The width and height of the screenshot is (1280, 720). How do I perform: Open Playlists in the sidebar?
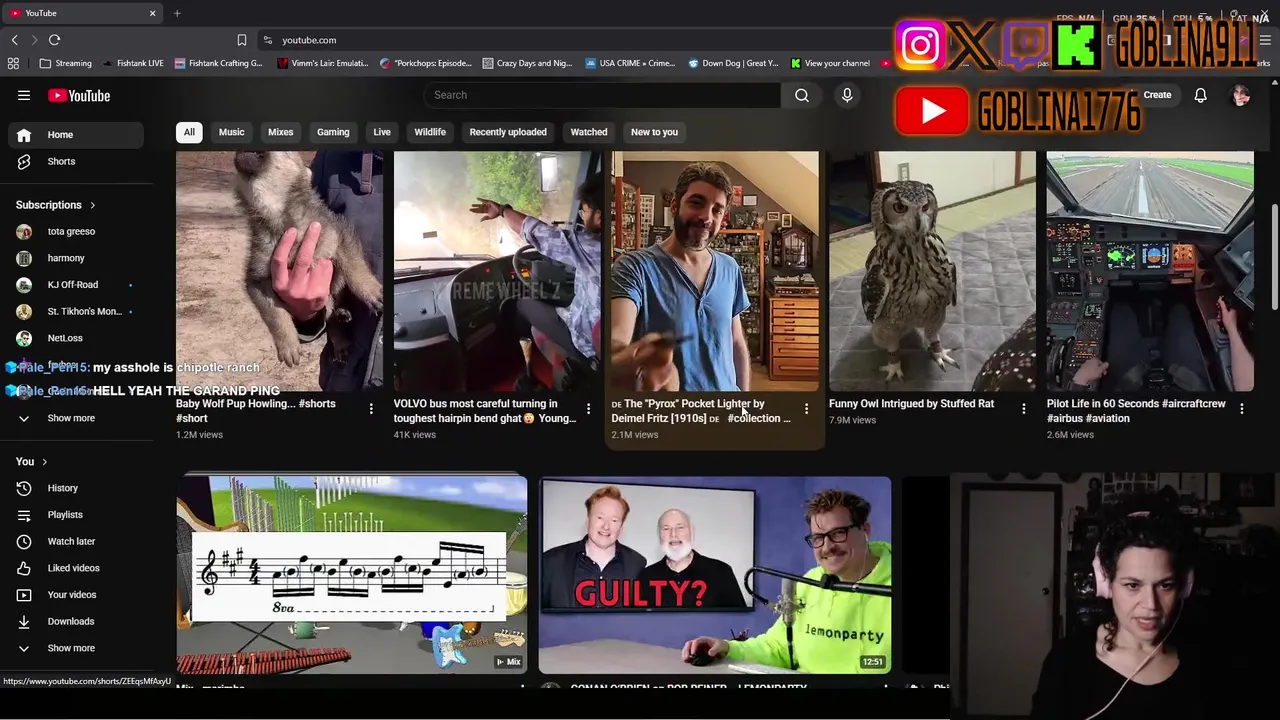pyautogui.click(x=76, y=515)
